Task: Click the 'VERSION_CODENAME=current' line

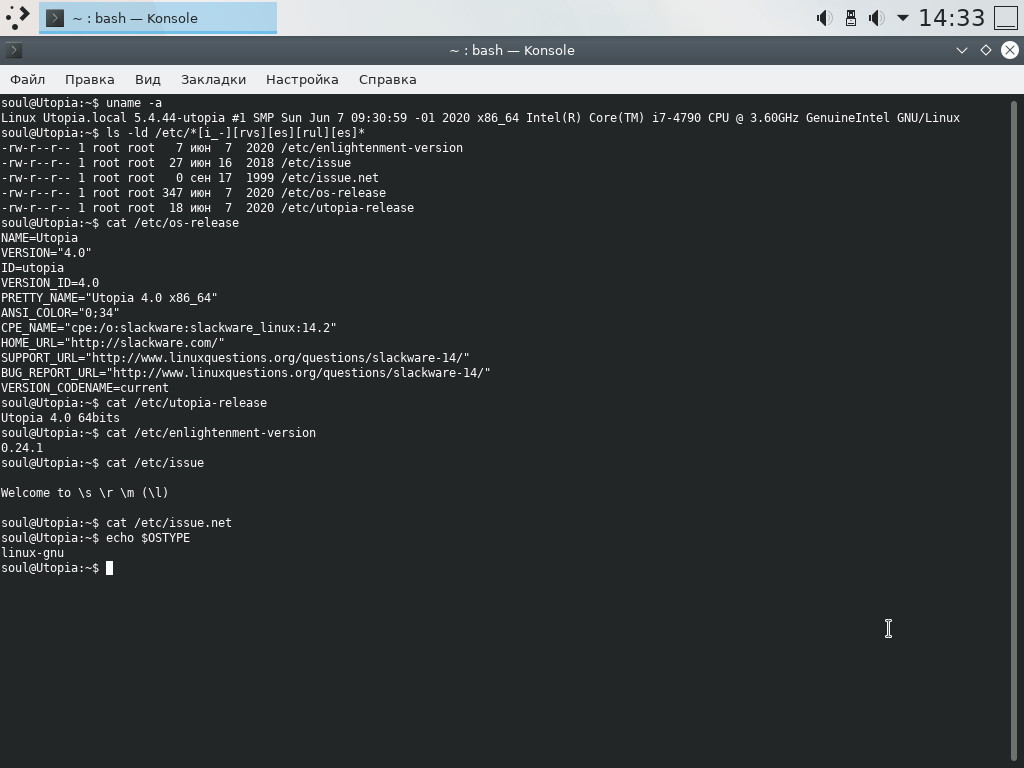Action: click(85, 388)
